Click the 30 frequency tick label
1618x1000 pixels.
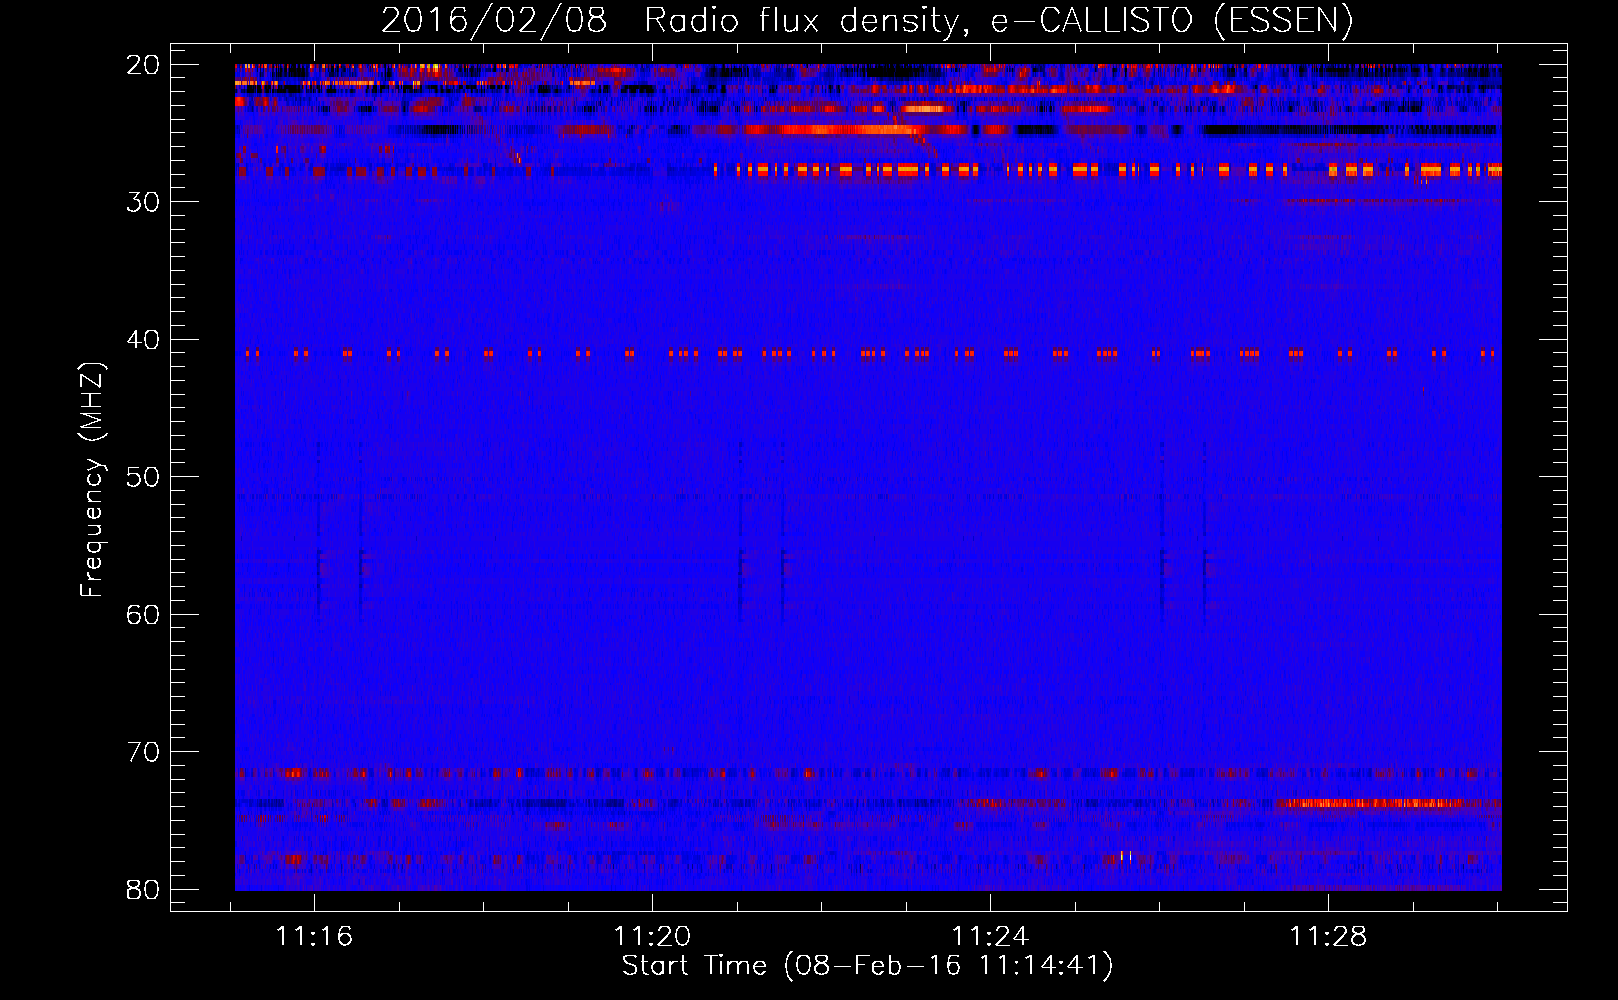[x=143, y=202]
